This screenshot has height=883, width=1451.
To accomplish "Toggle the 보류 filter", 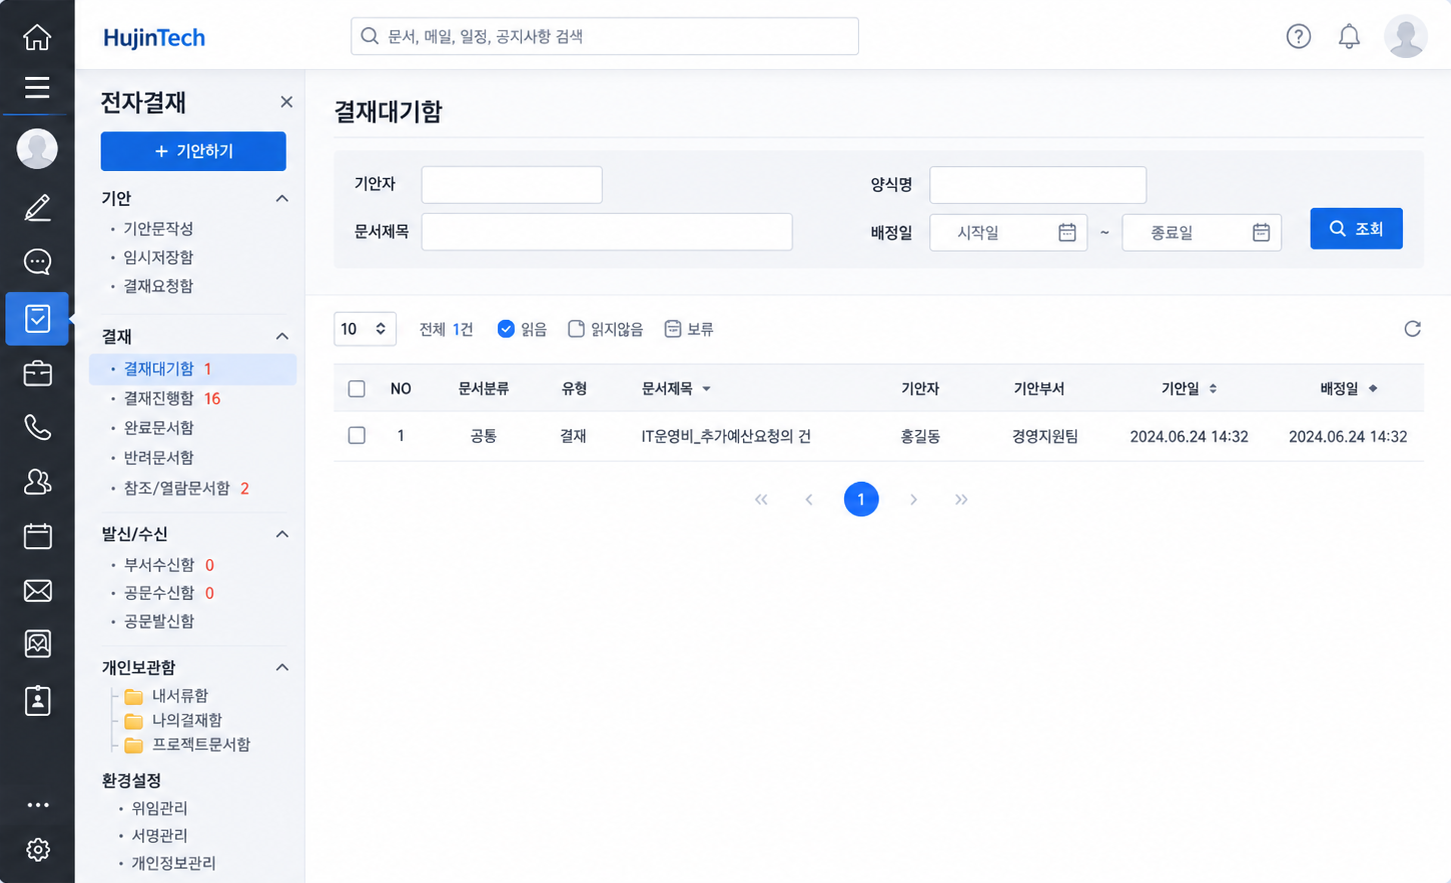I will pos(689,329).
